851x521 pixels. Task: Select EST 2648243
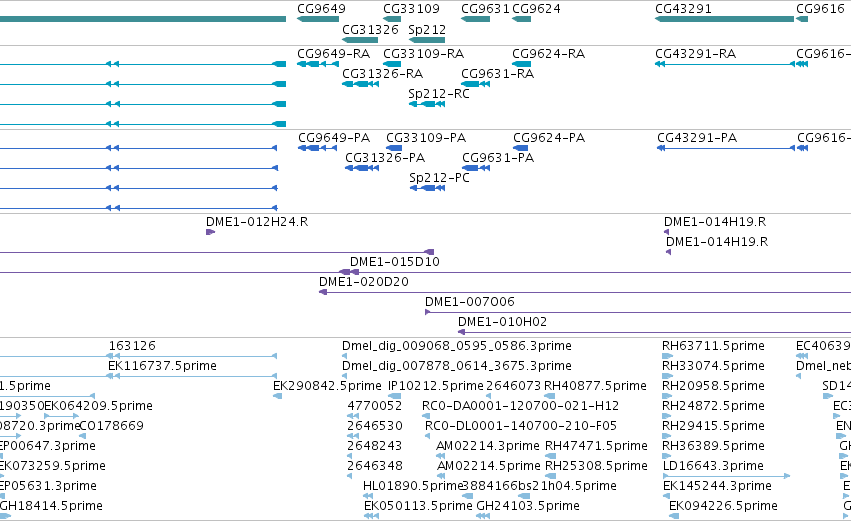[x=374, y=447]
